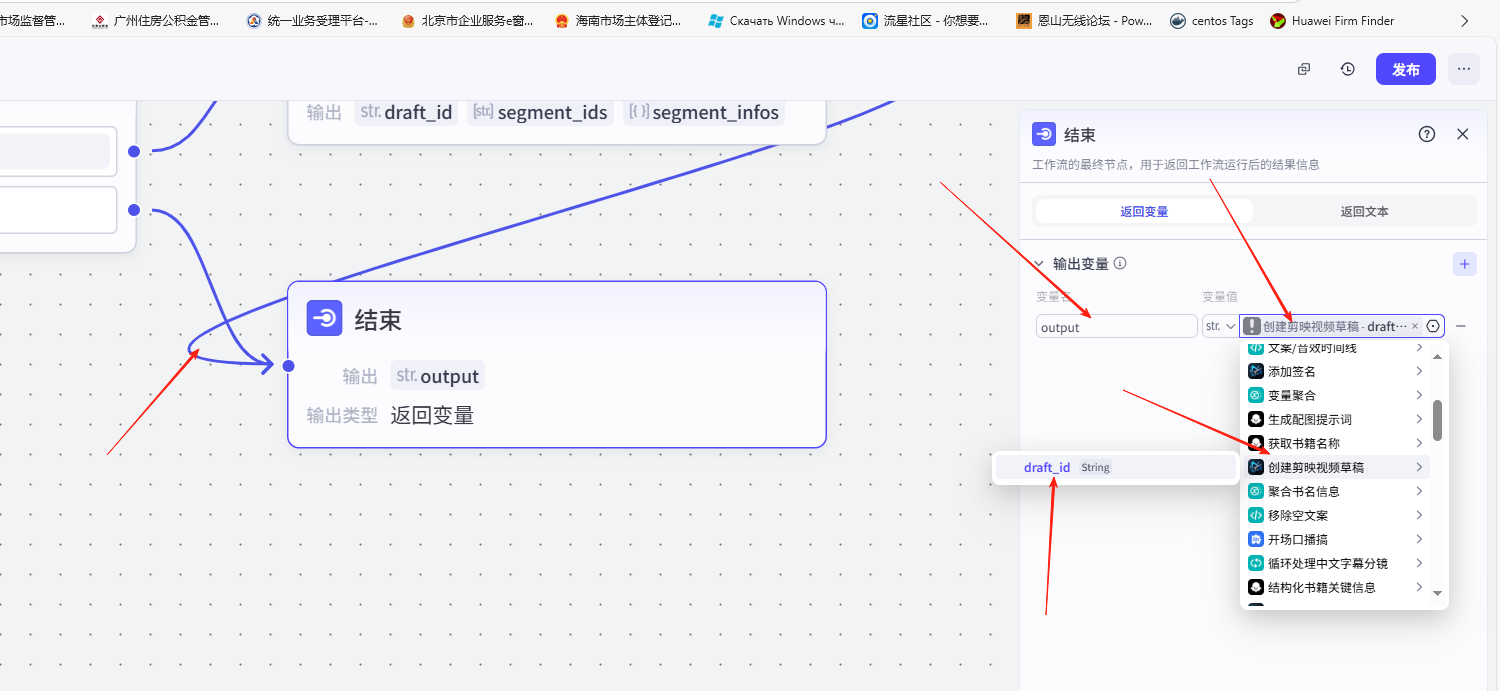Screen dimensions: 1500x691
Task: Expand the 添加签名 submenu
Action: 1418,371
